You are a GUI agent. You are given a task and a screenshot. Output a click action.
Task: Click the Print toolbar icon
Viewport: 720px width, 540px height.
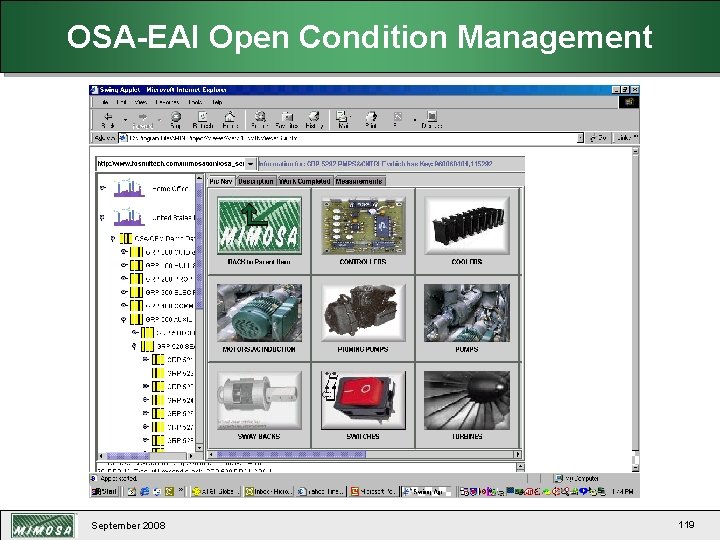(371, 120)
